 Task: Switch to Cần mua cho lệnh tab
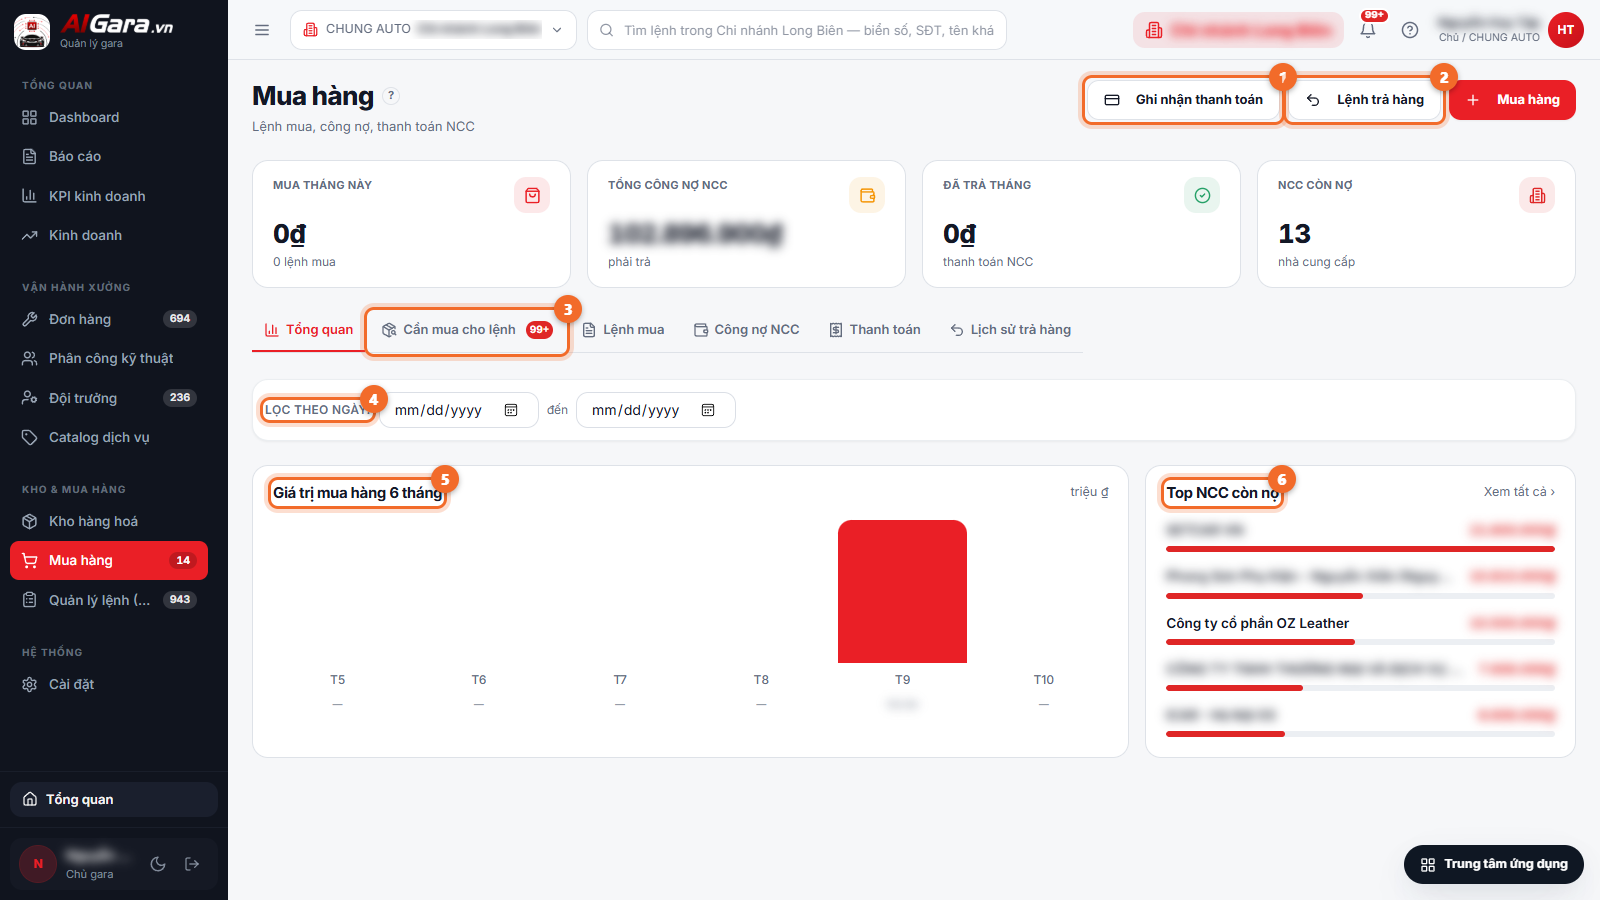pos(467,330)
